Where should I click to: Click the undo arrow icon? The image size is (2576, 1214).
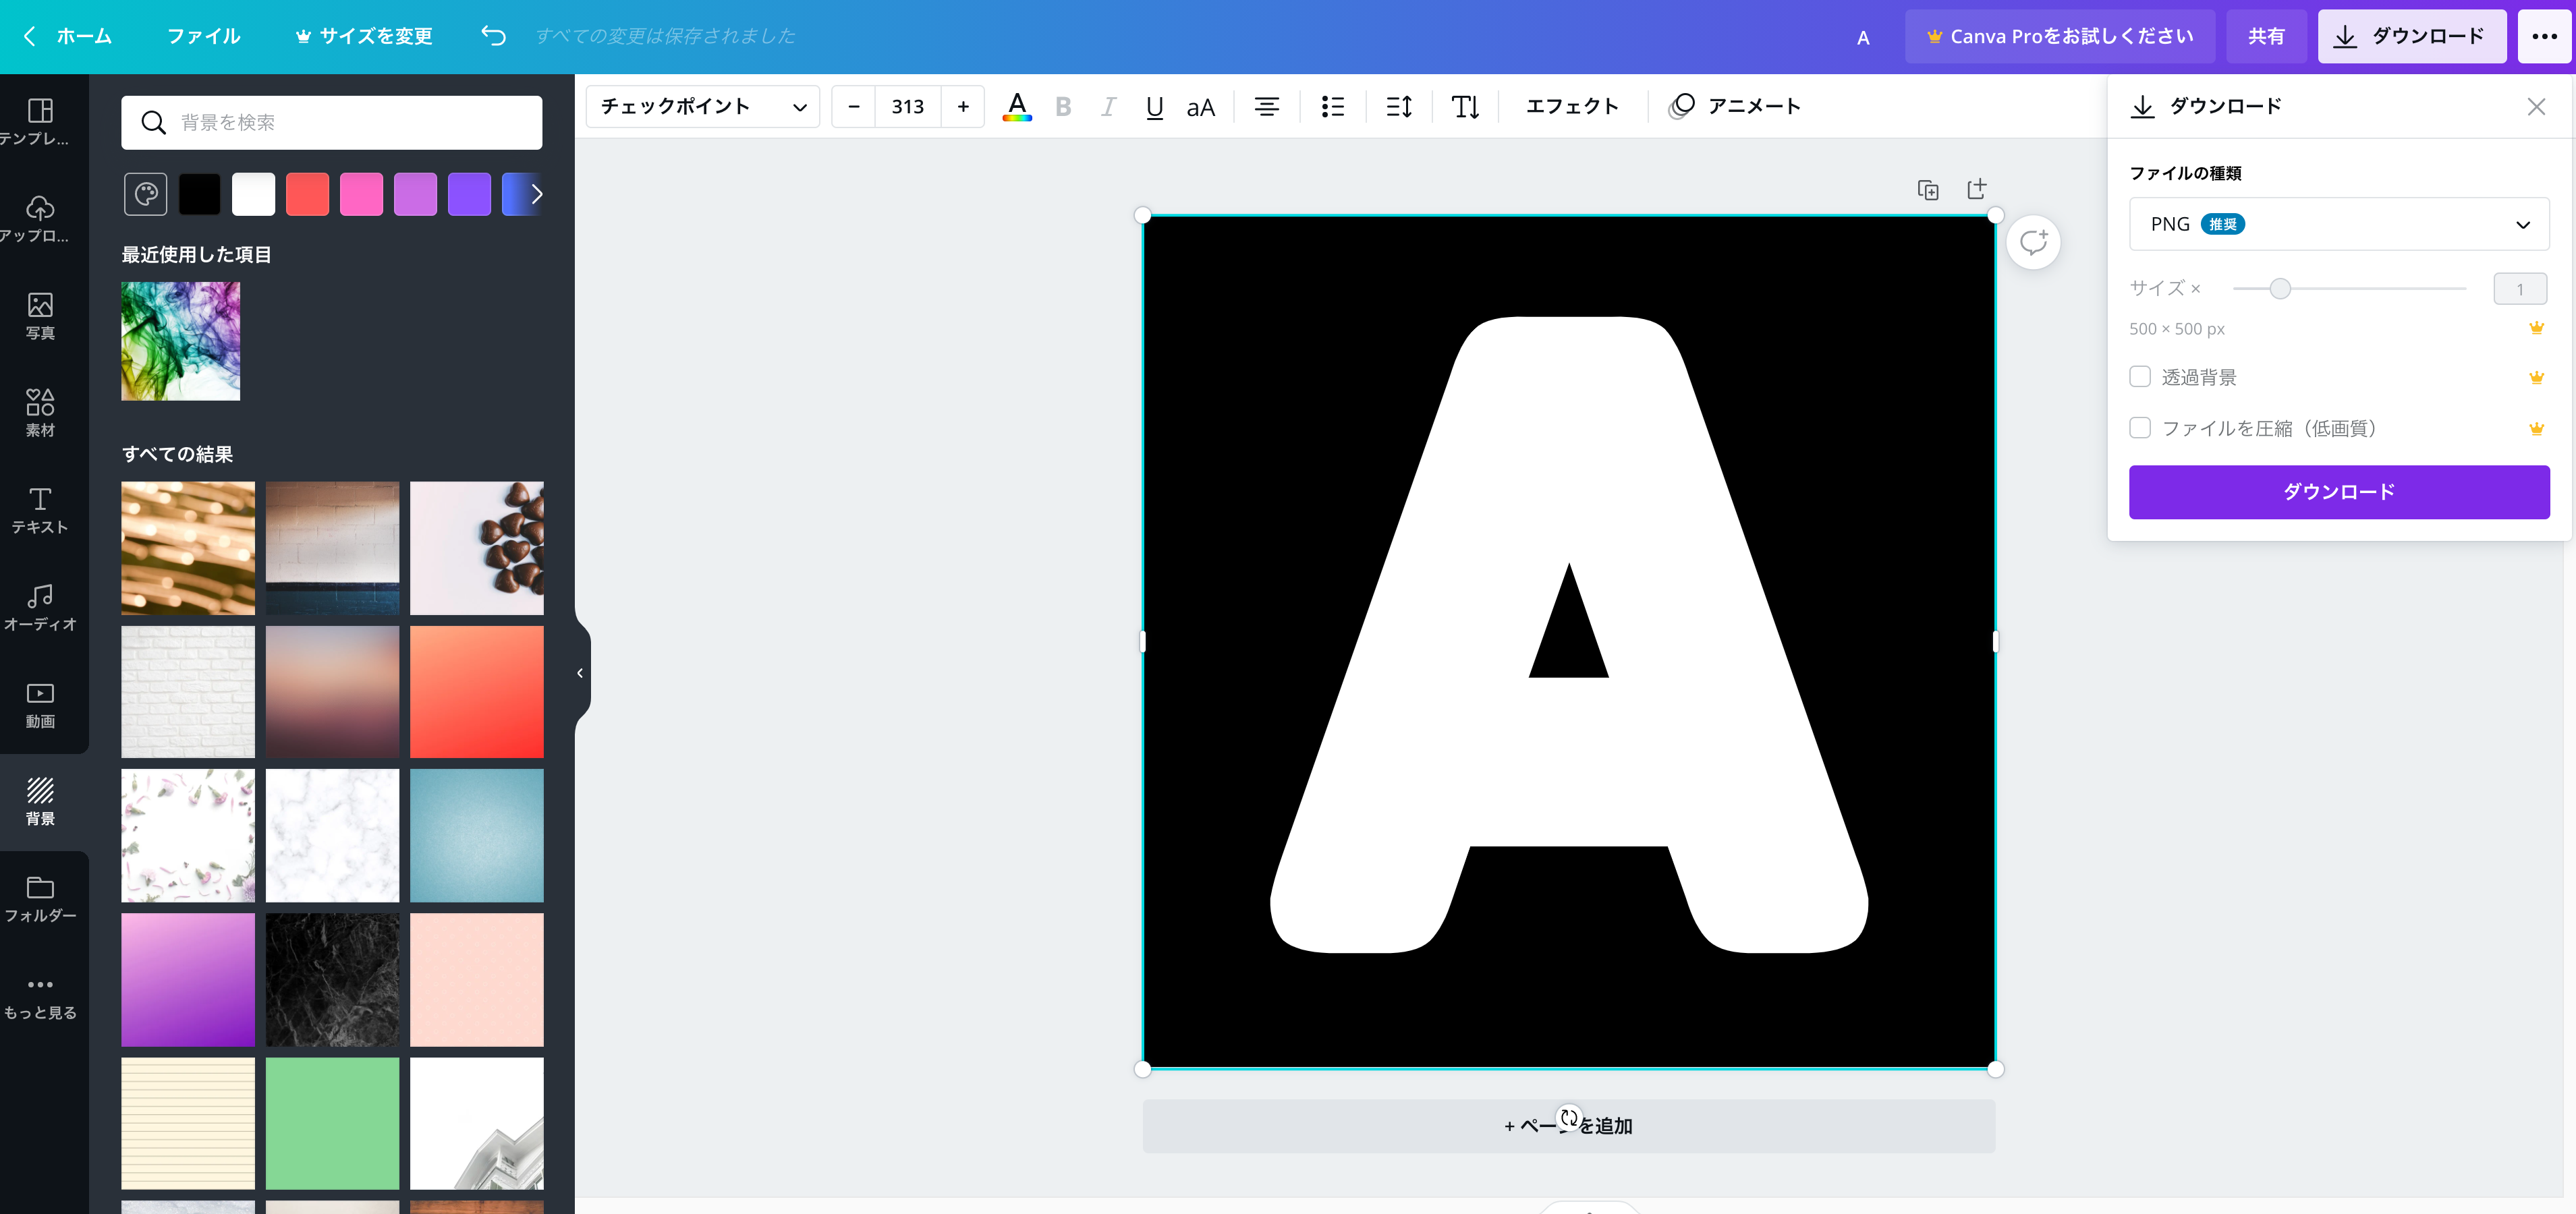tap(493, 36)
